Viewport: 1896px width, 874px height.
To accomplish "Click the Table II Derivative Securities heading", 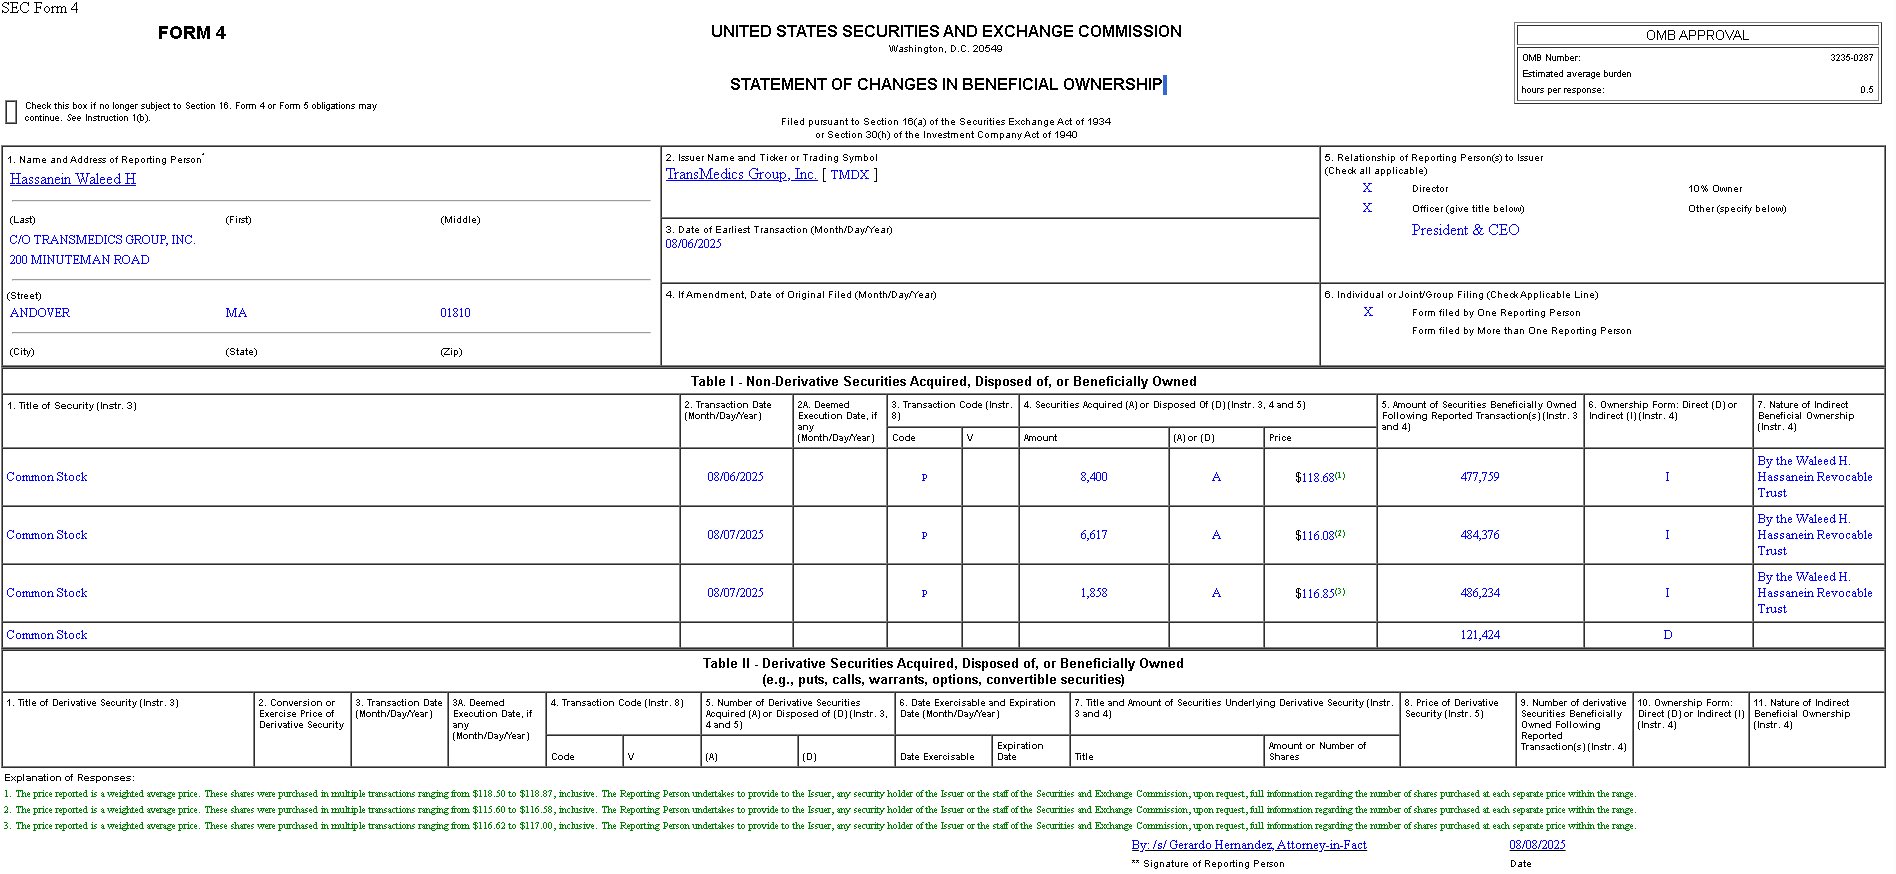I will [943, 671].
